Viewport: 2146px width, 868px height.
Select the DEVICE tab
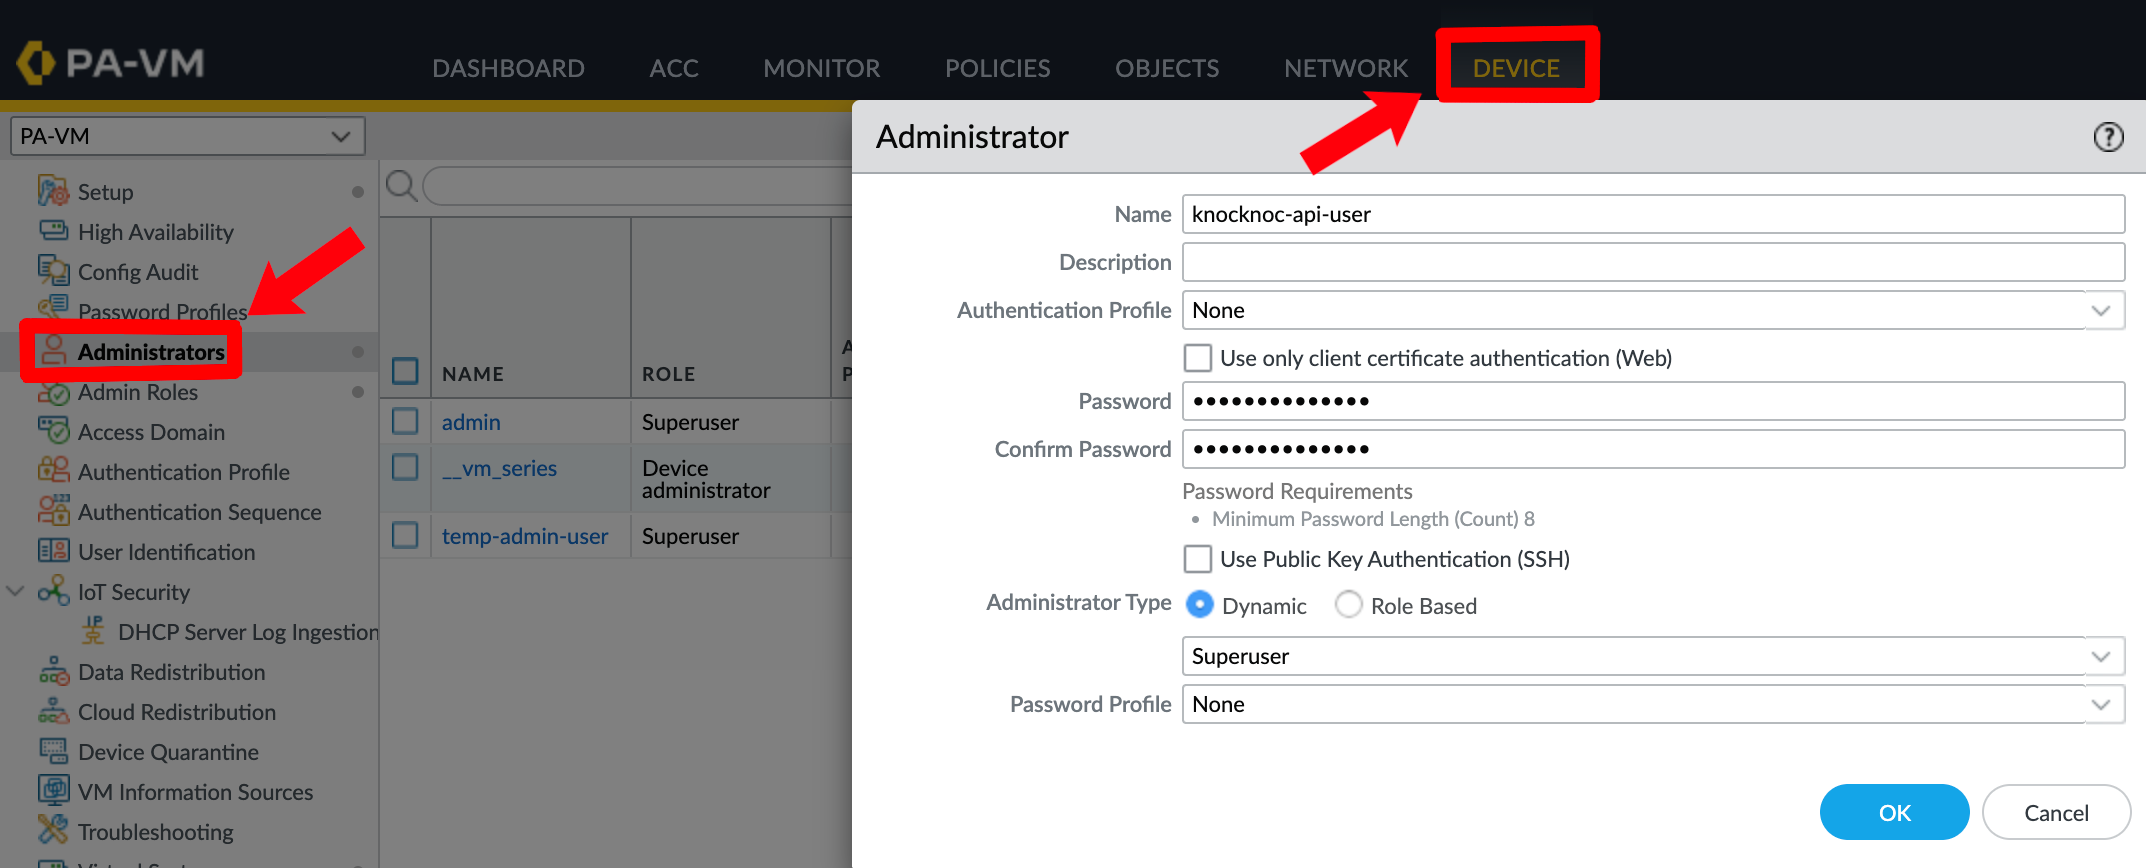click(x=1516, y=68)
